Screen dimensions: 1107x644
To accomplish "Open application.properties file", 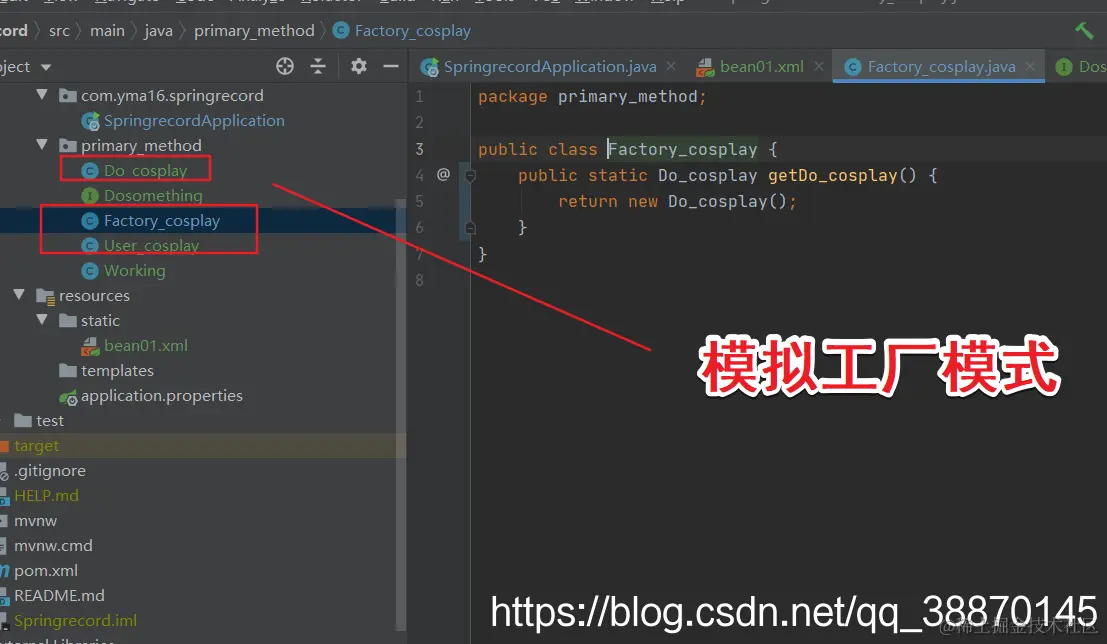I will (162, 395).
